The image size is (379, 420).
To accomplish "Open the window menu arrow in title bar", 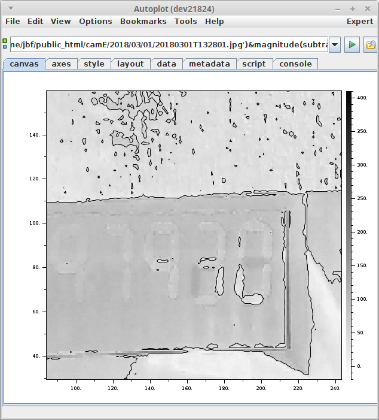I will pyautogui.click(x=10, y=8).
